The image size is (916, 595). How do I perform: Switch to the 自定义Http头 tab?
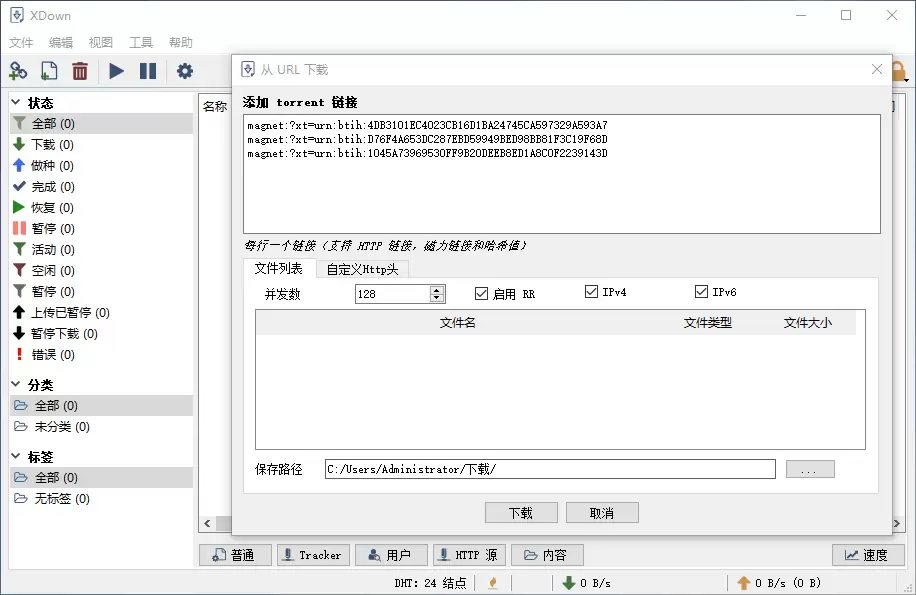(x=362, y=269)
